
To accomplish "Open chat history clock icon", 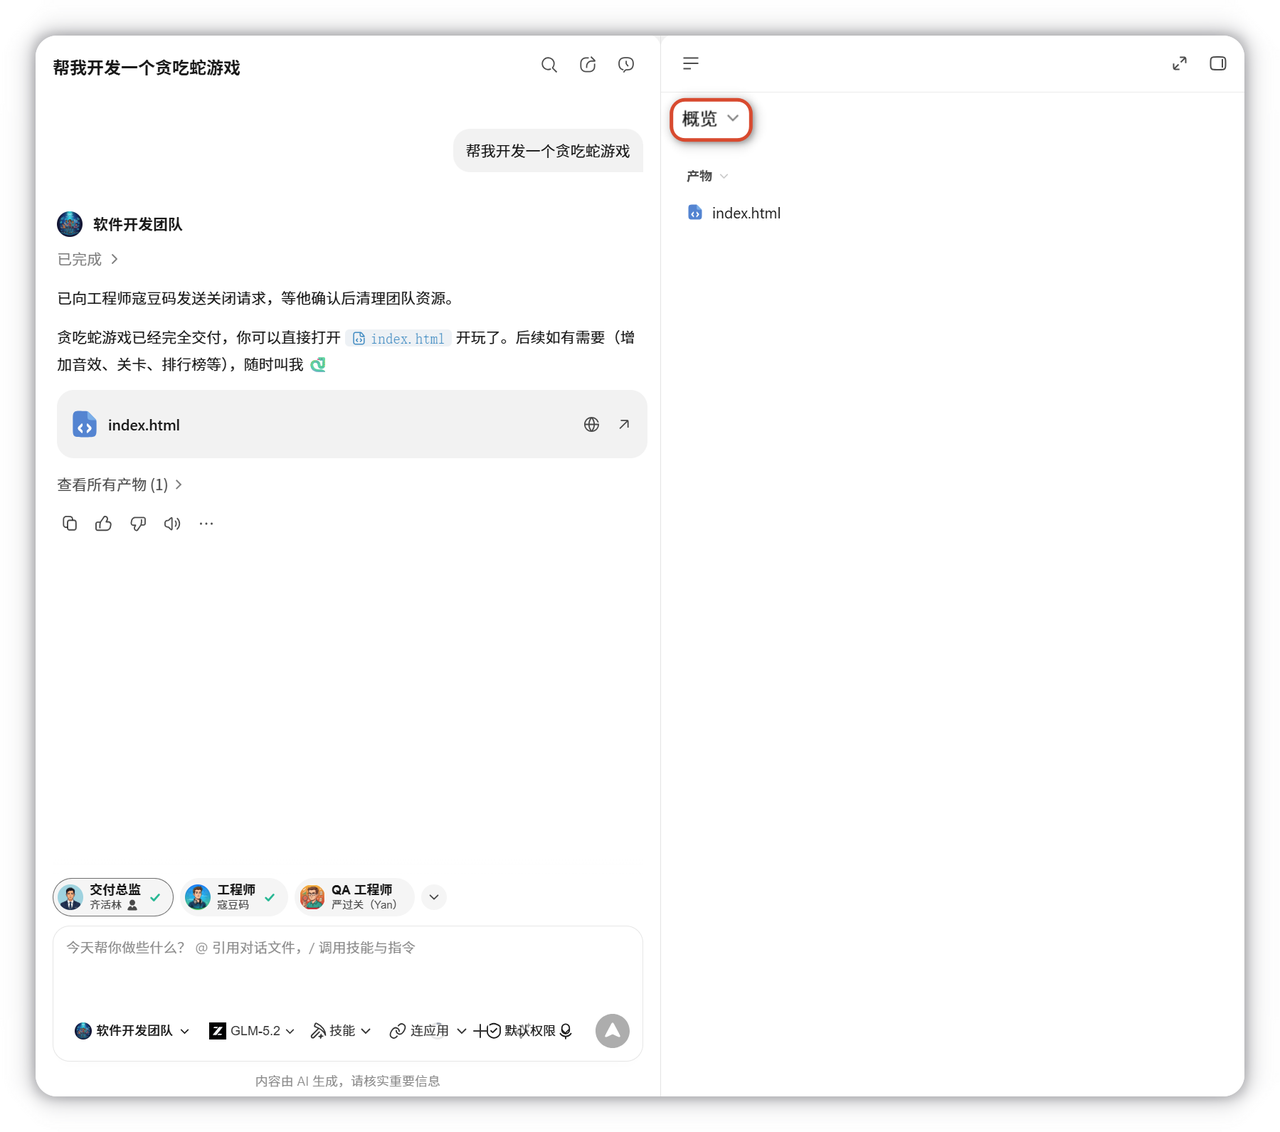I will (x=626, y=65).
